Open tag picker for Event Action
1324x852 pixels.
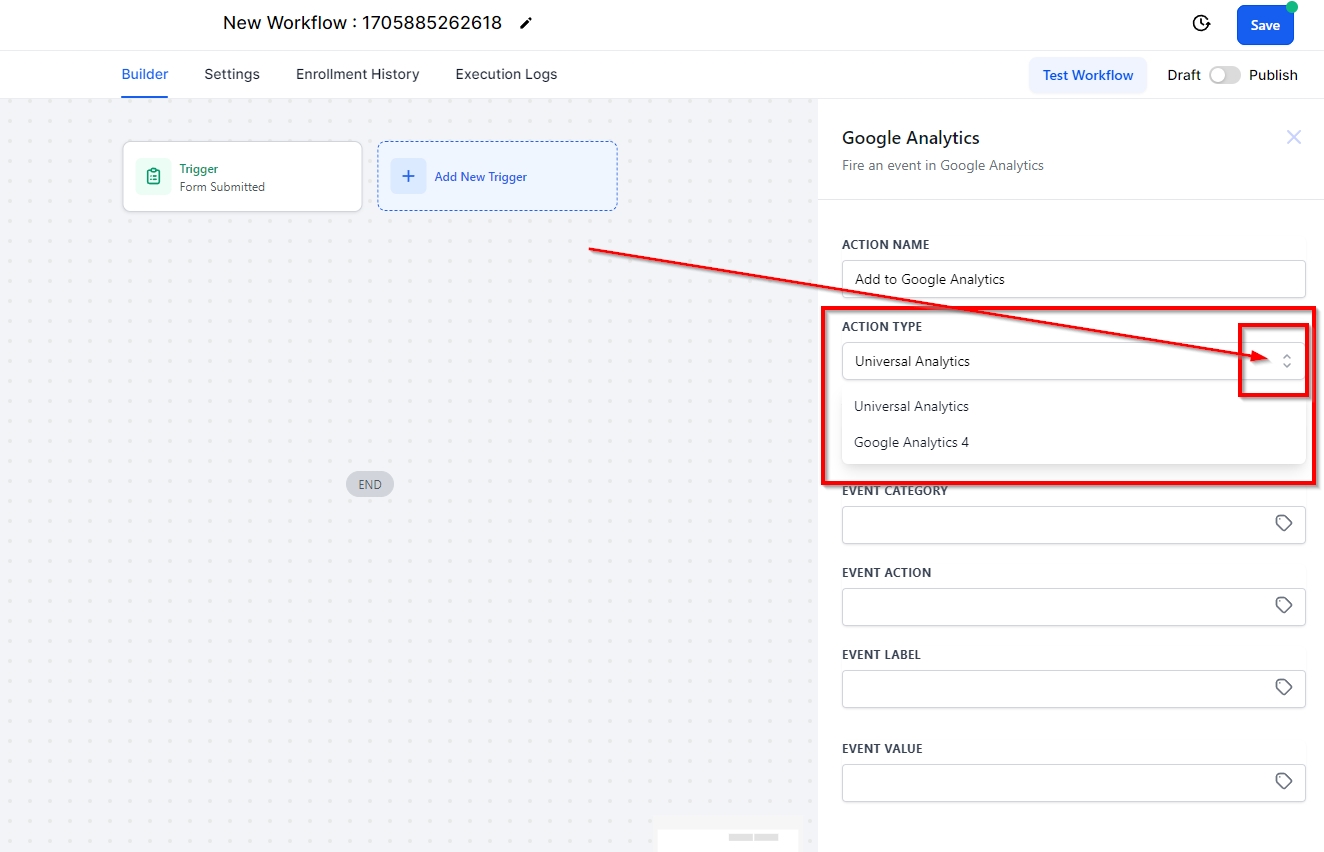(x=1284, y=605)
